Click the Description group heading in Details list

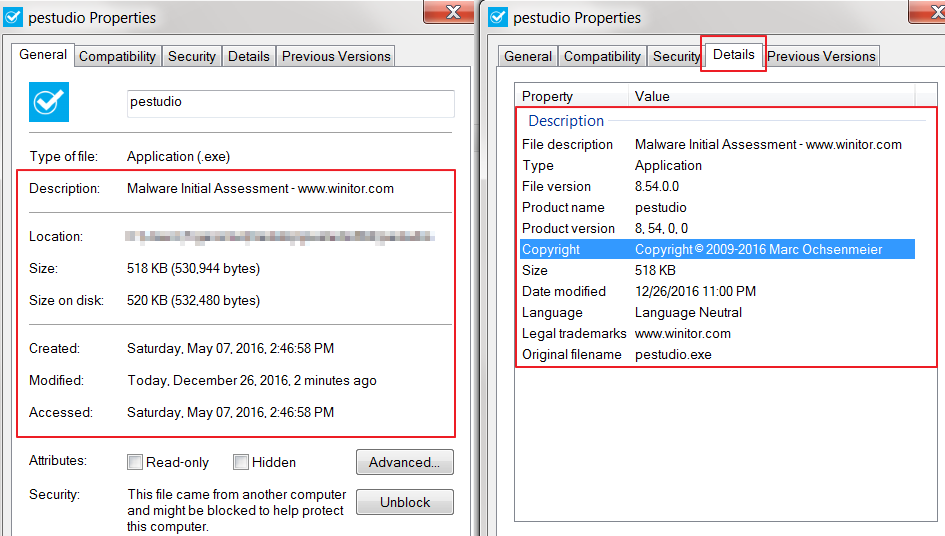(x=566, y=121)
